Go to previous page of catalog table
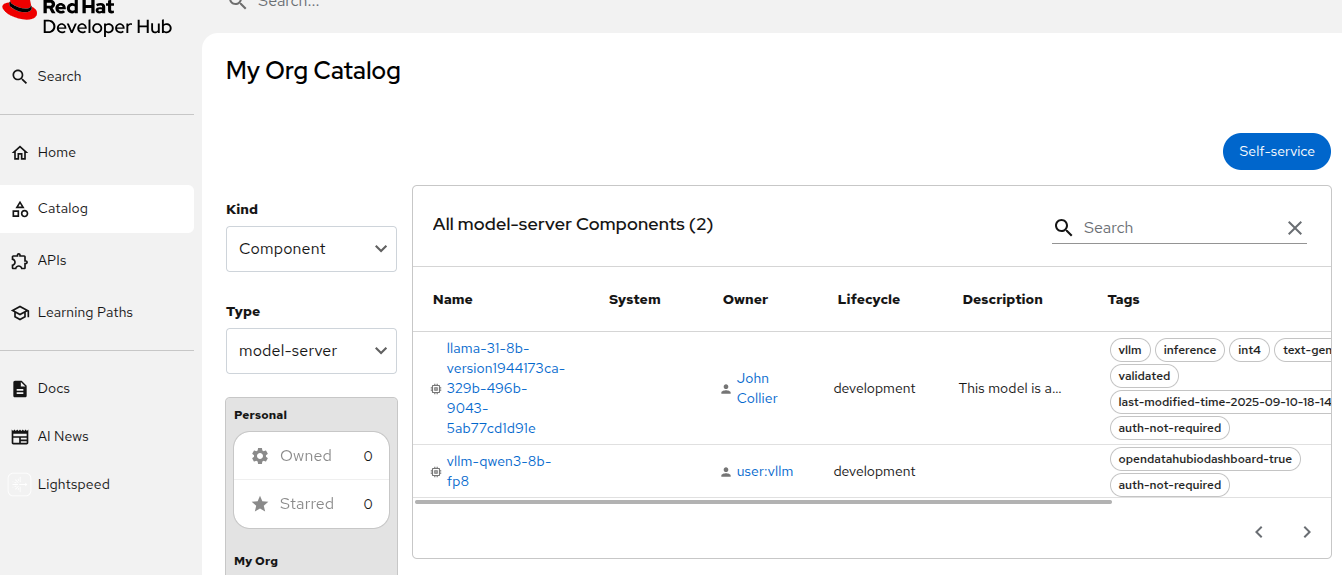The image size is (1342, 575). click(x=1259, y=532)
